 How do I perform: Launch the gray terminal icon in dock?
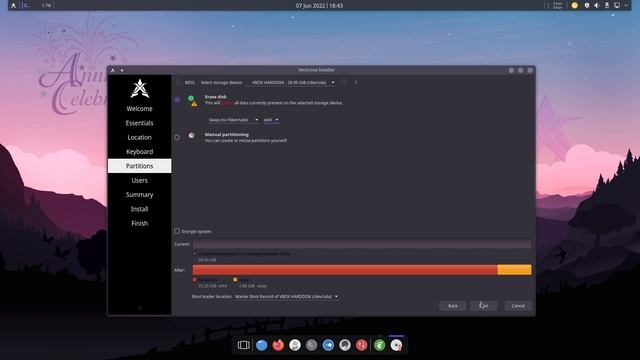coord(311,345)
